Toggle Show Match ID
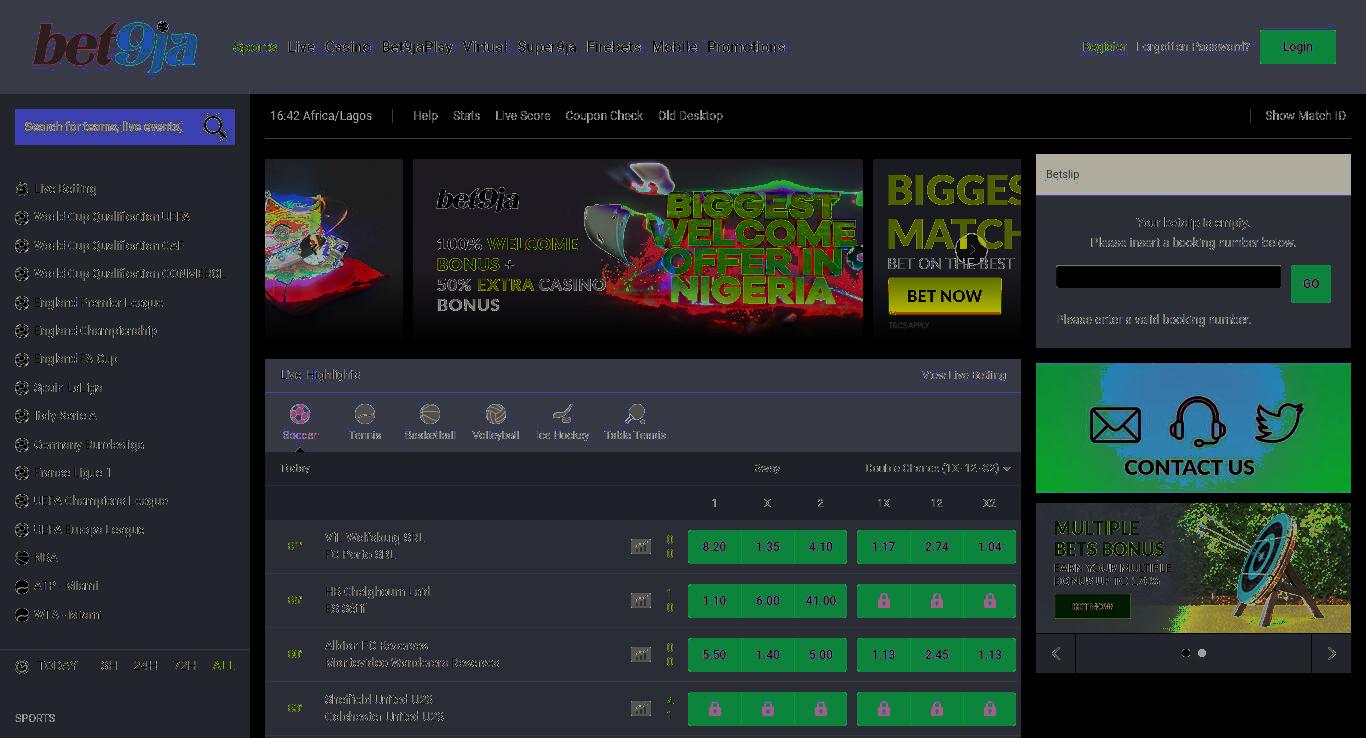The width and height of the screenshot is (1366, 738). [x=1305, y=116]
